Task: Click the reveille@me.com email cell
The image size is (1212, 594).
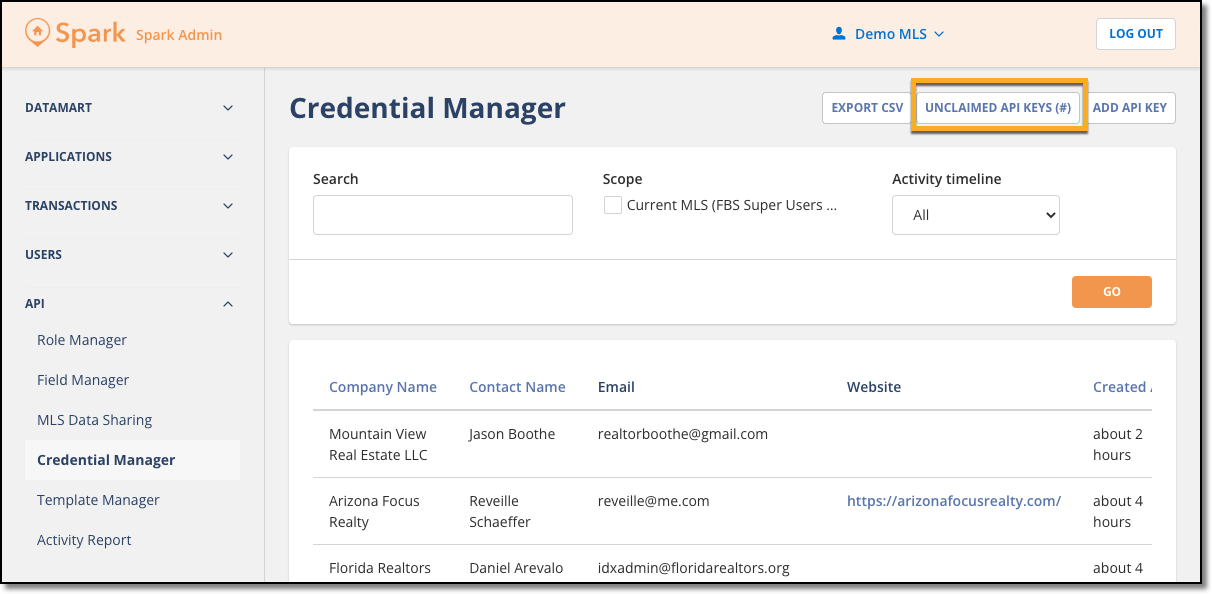Action: coord(654,501)
